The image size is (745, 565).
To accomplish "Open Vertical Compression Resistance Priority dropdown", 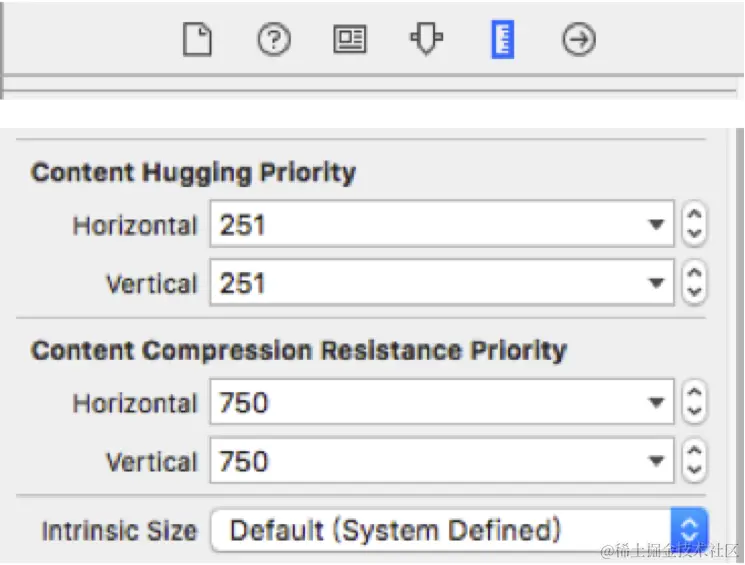I will tap(656, 461).
